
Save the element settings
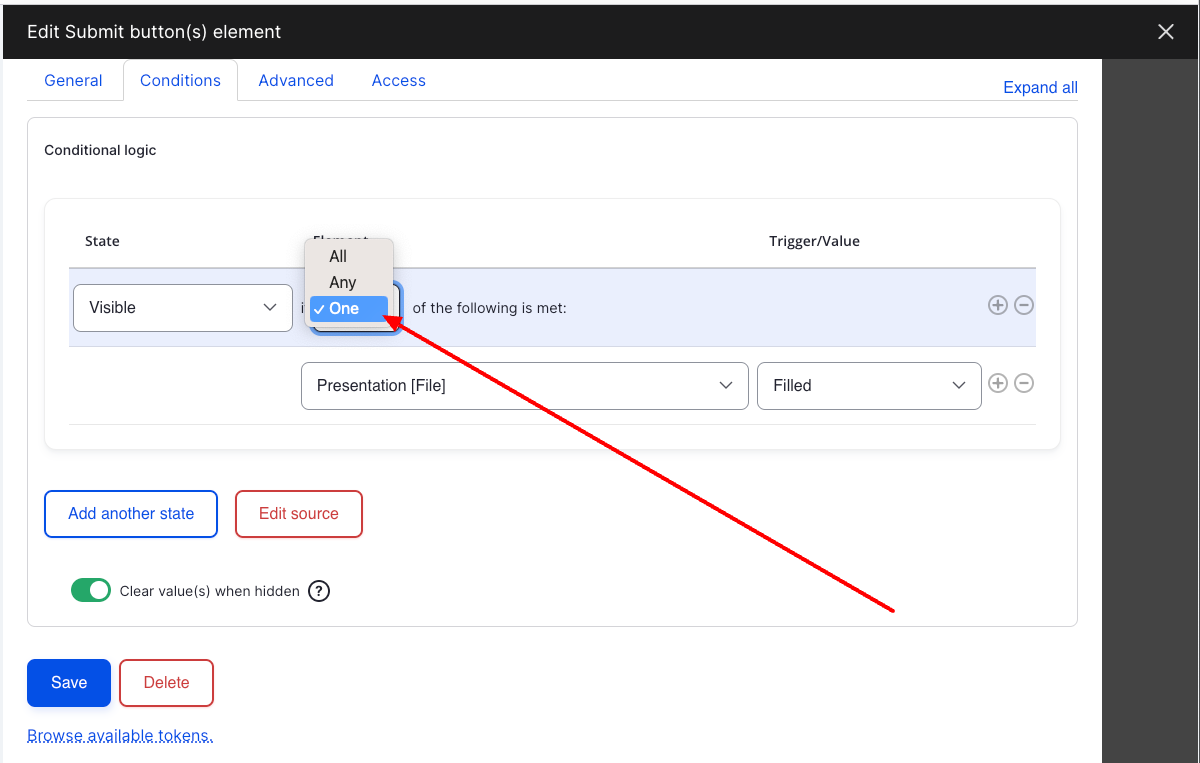pos(69,683)
